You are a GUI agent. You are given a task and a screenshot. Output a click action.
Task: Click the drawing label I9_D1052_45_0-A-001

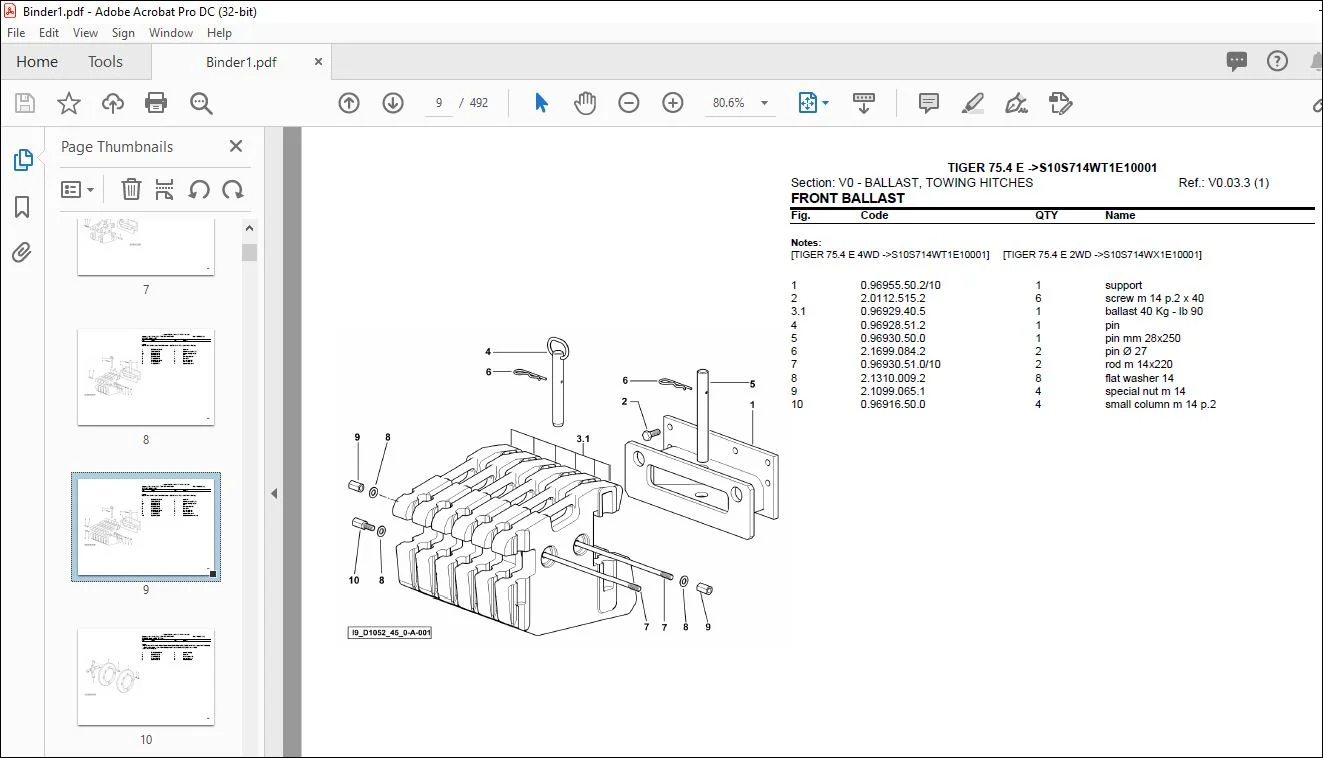pyautogui.click(x=390, y=633)
